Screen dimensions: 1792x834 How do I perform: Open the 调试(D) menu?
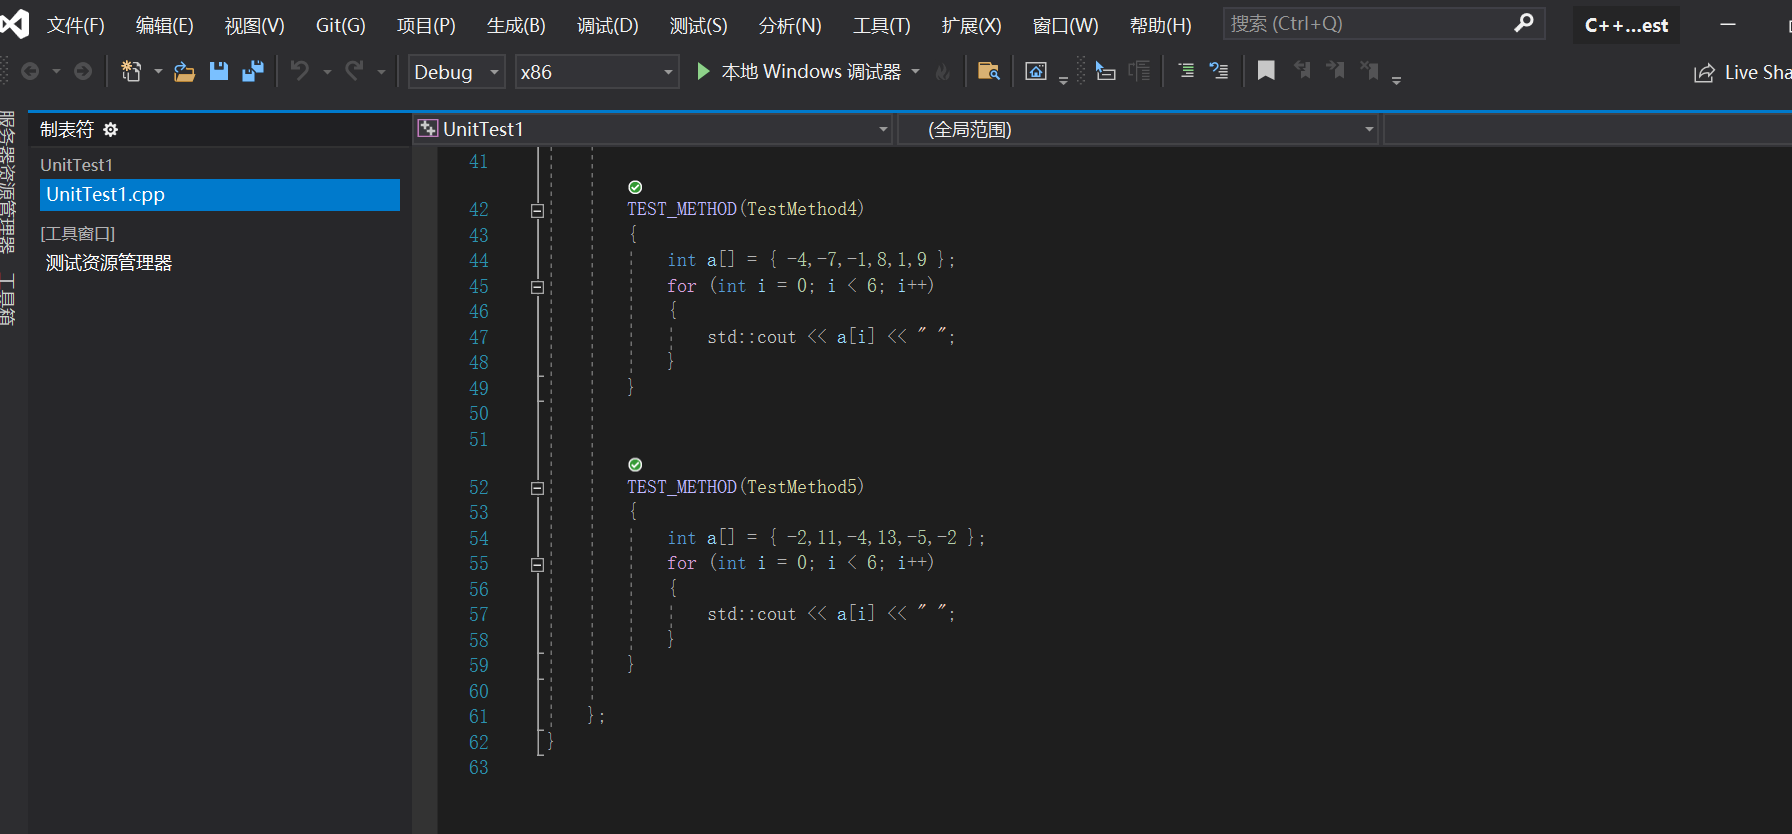pos(607,25)
